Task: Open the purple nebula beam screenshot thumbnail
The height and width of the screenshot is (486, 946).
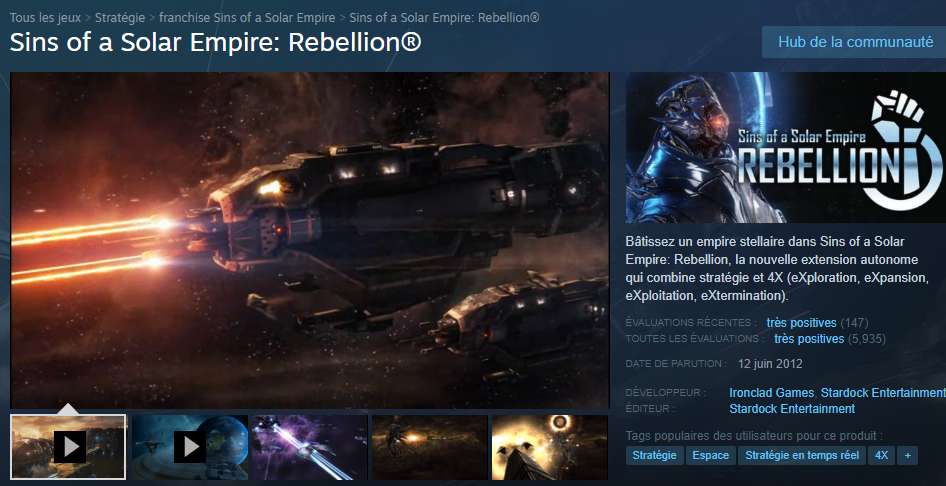Action: (310, 447)
